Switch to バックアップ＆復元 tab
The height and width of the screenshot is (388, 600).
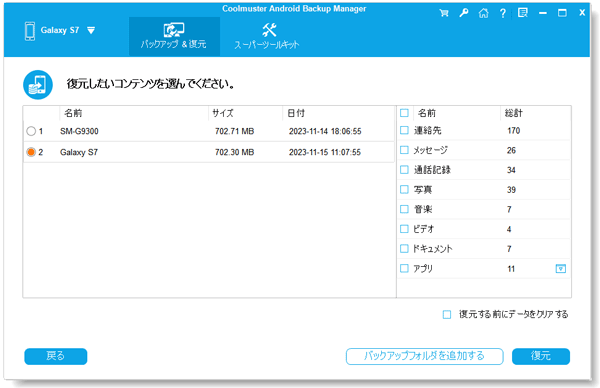point(174,36)
